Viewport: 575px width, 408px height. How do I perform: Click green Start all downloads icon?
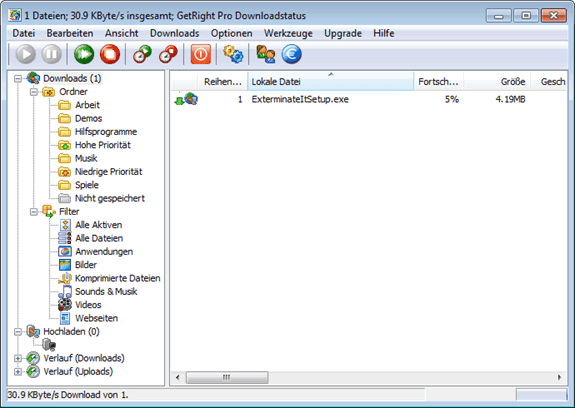tap(84, 54)
